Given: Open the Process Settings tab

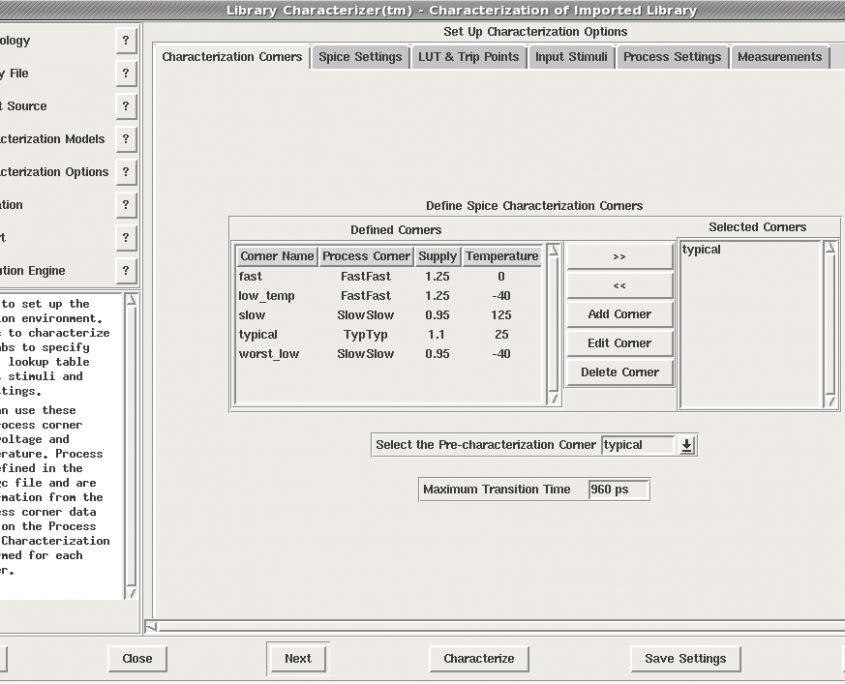Looking at the screenshot, I should 673,56.
